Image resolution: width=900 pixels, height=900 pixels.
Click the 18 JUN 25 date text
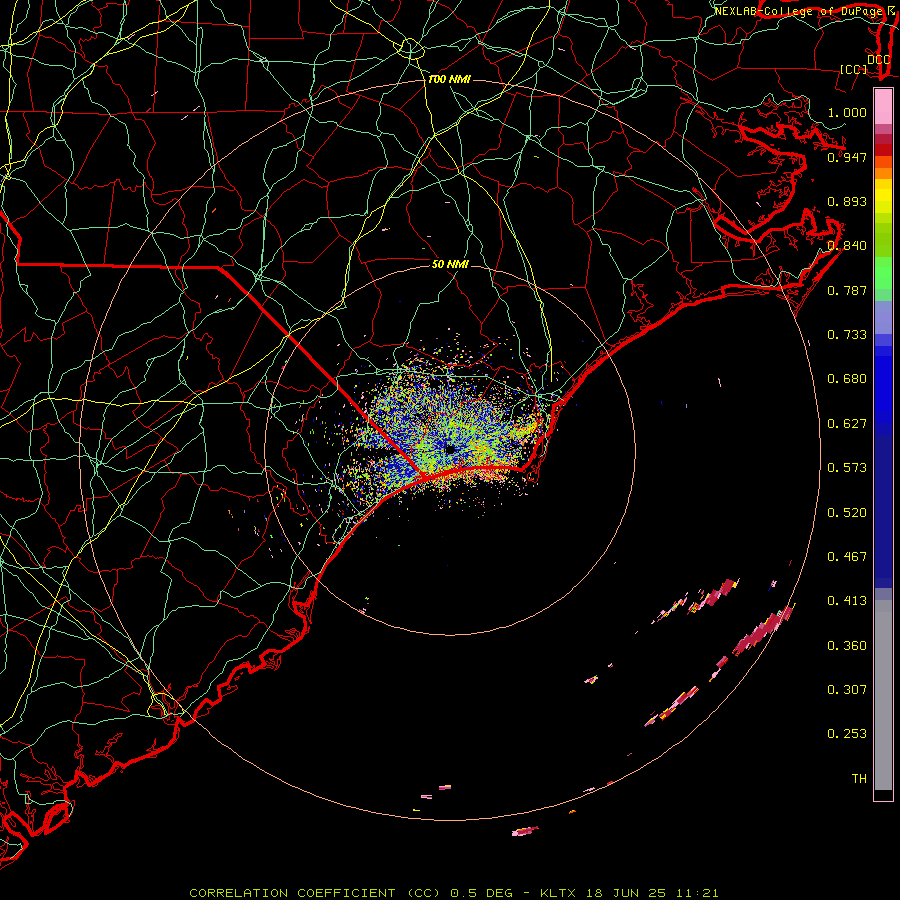coord(626,893)
